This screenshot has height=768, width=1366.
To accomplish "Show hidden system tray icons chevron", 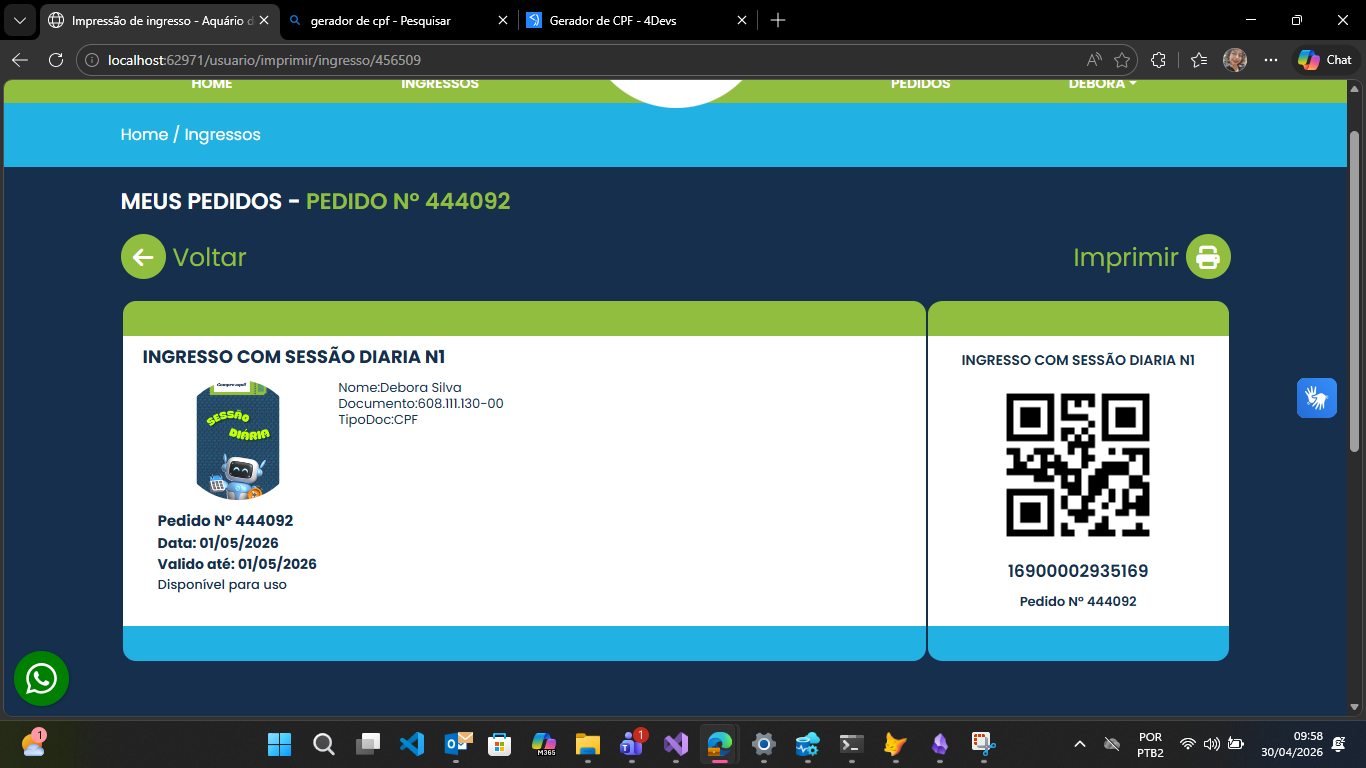I will (1080, 744).
